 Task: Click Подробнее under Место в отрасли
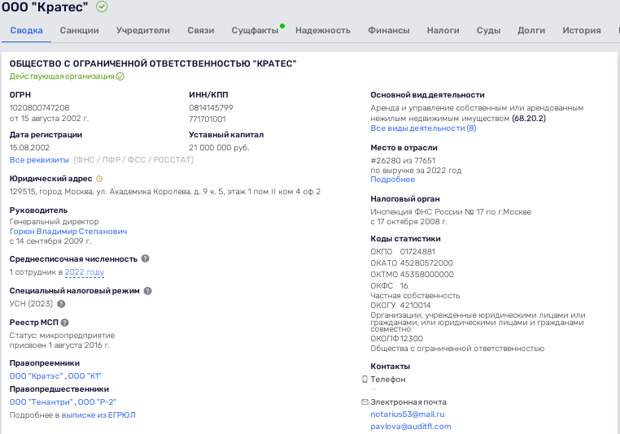coord(393,179)
